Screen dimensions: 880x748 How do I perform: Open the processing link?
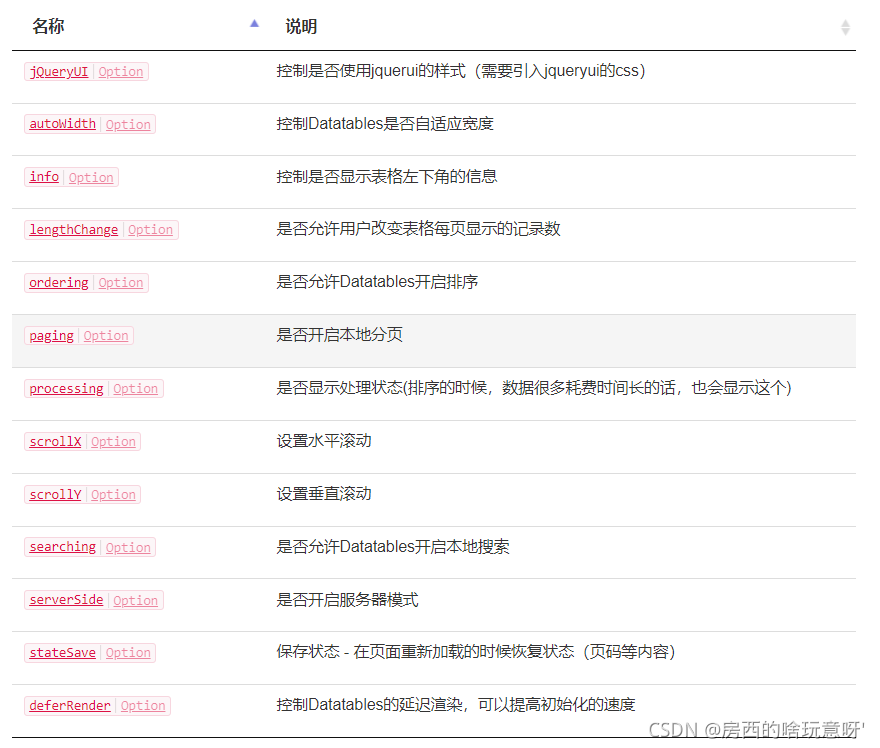click(x=66, y=388)
